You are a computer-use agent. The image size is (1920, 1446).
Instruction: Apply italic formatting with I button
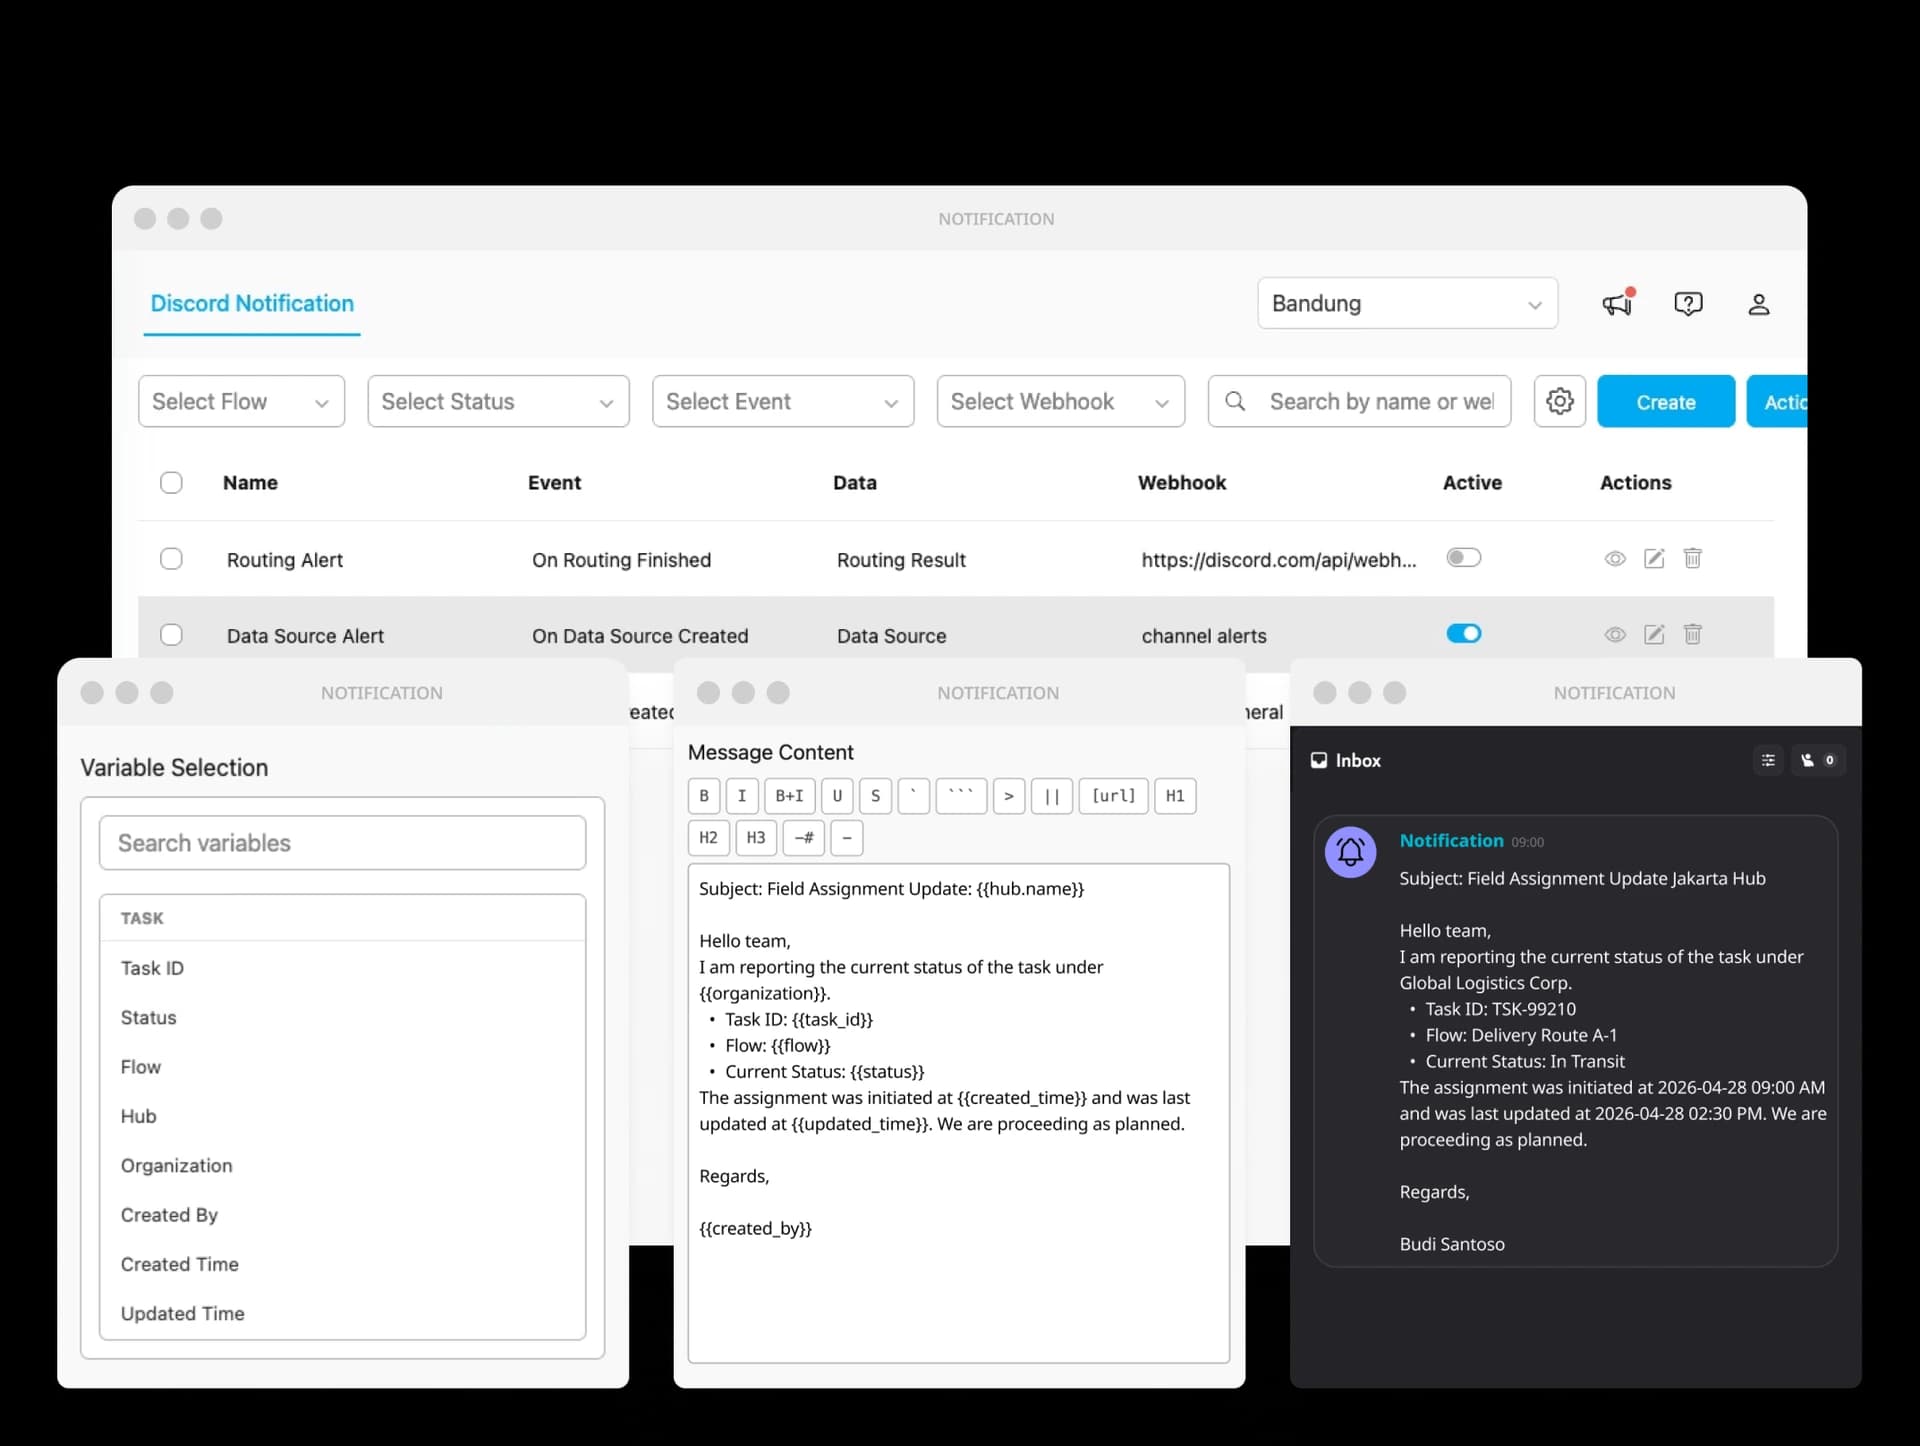pyautogui.click(x=742, y=796)
